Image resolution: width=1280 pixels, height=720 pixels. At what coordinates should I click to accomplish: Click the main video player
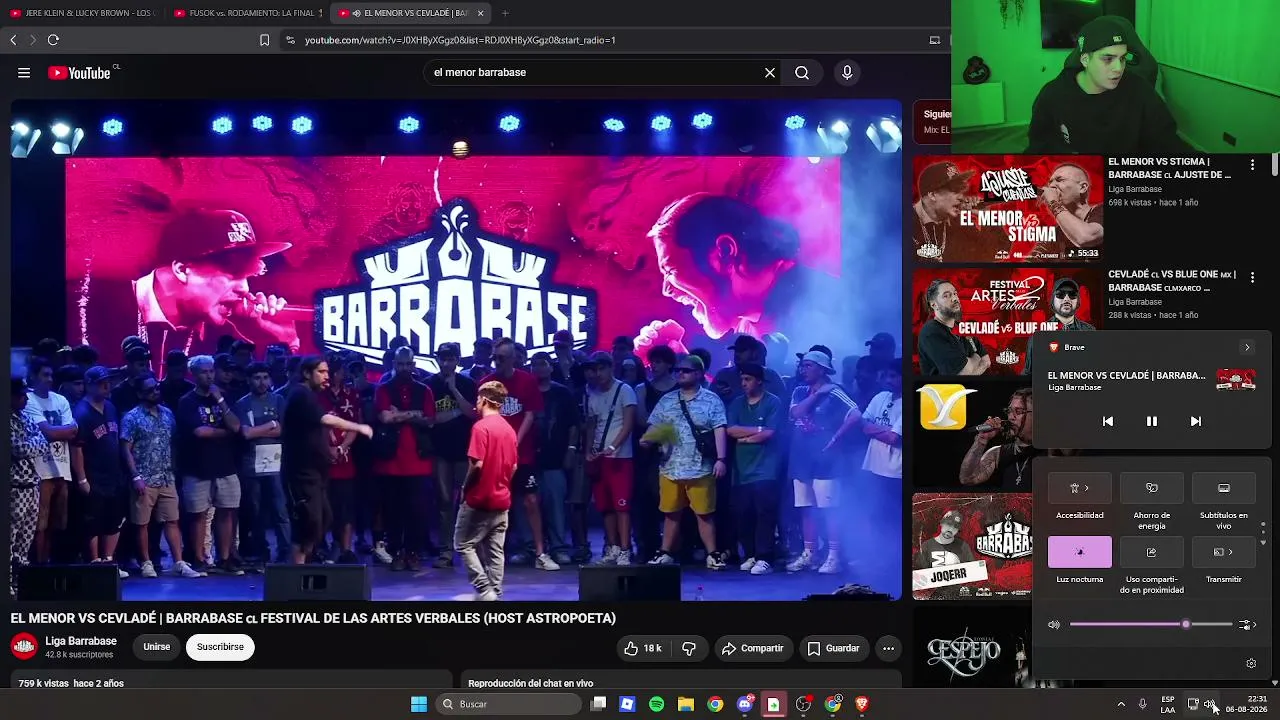pos(456,350)
